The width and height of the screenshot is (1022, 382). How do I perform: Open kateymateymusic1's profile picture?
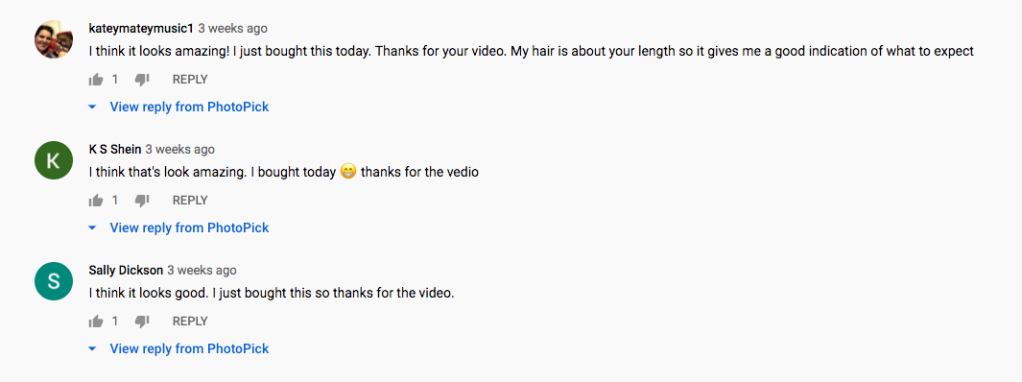click(x=53, y=39)
